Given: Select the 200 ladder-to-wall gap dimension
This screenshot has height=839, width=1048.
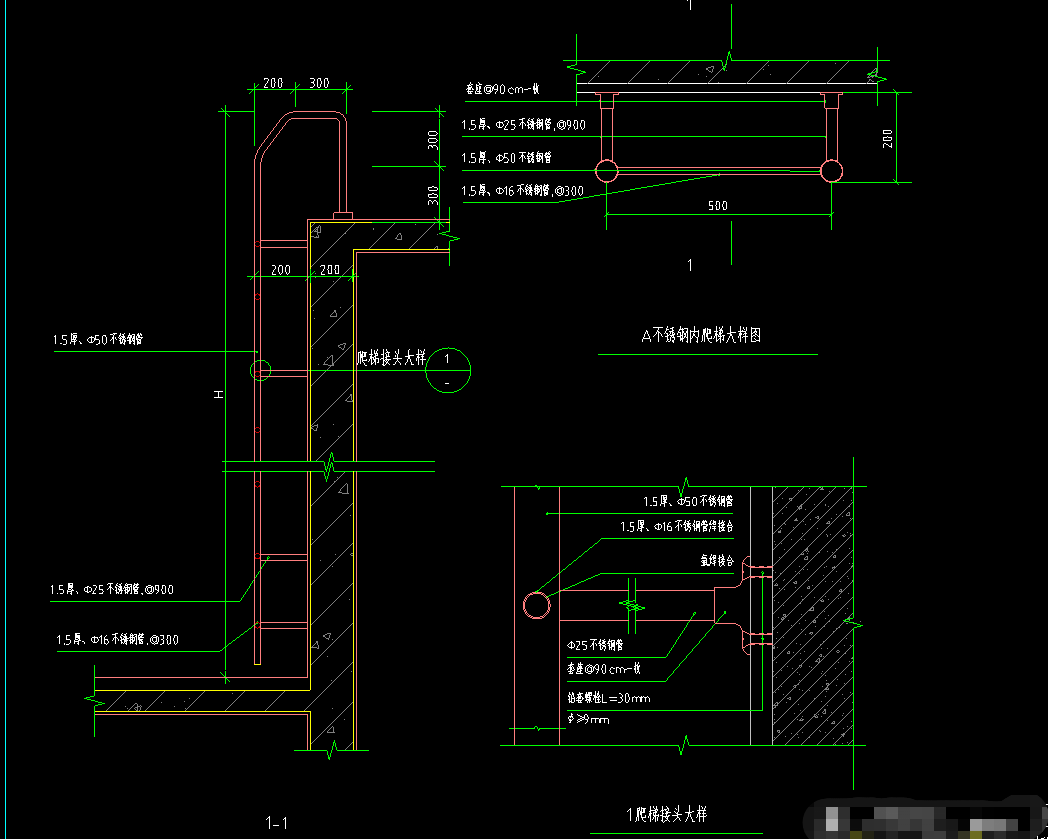Looking at the screenshot, I should point(281,269).
